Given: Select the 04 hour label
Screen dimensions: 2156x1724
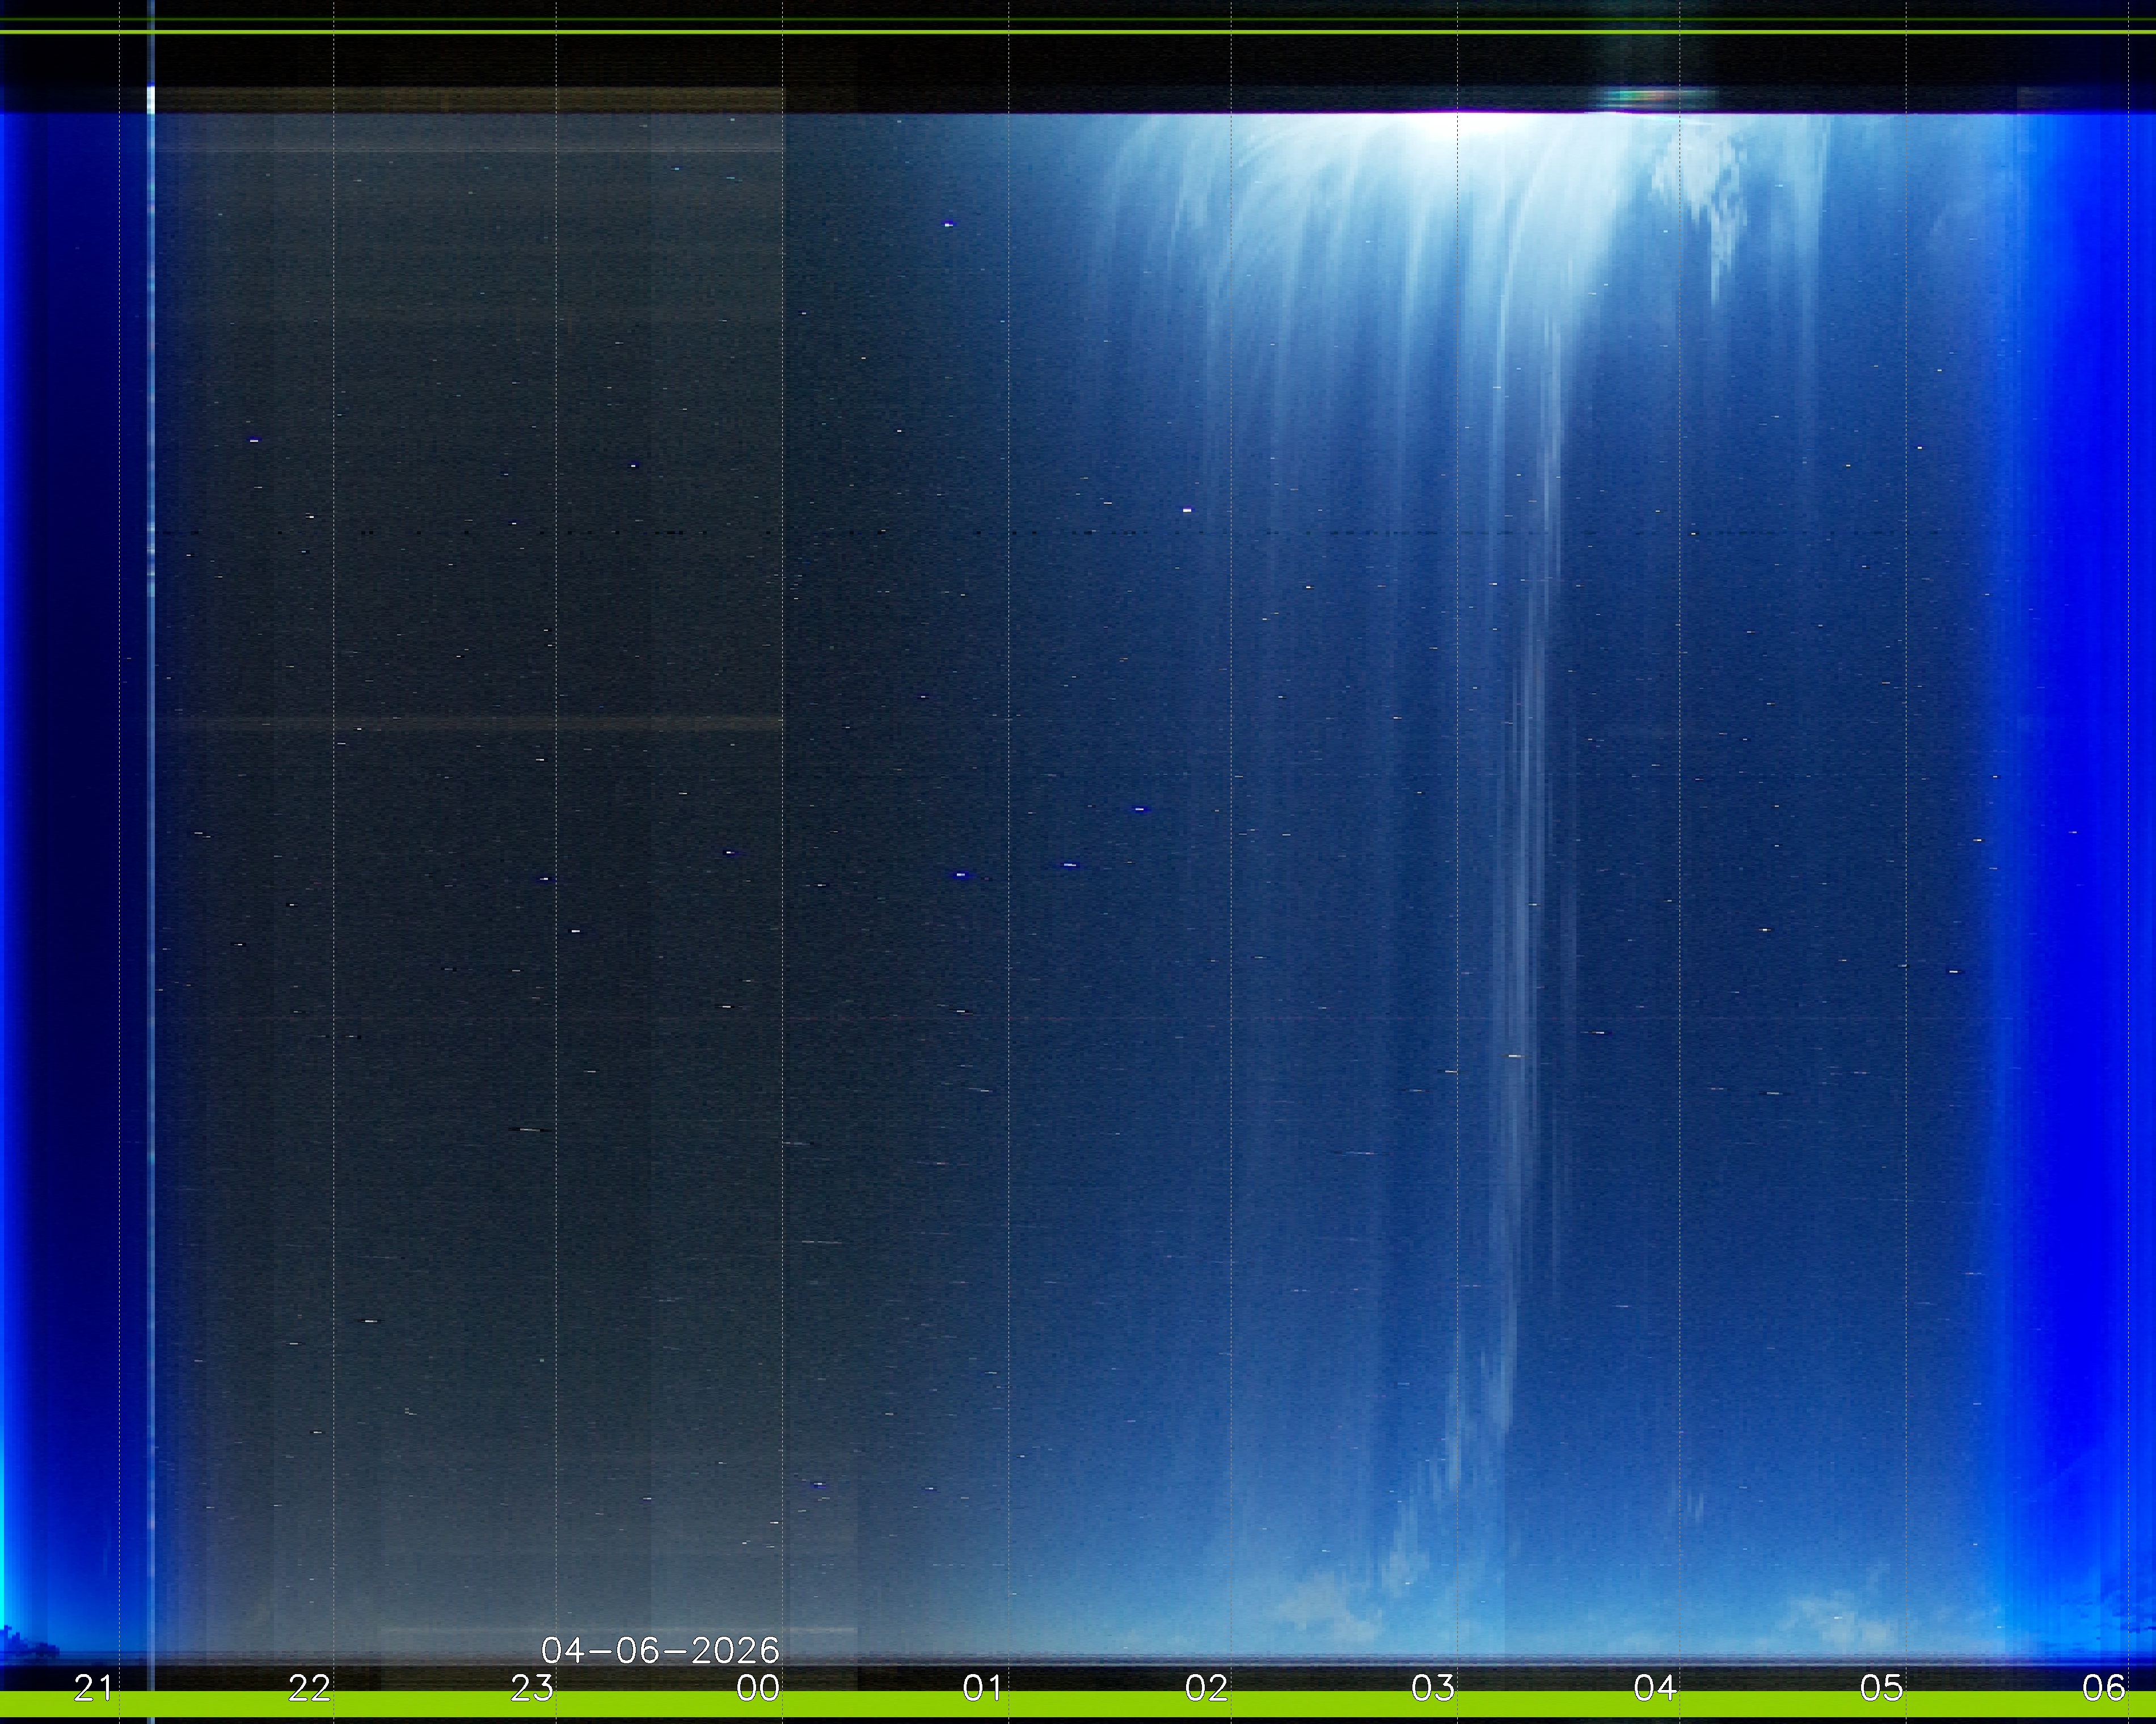Looking at the screenshot, I should (1655, 1688).
